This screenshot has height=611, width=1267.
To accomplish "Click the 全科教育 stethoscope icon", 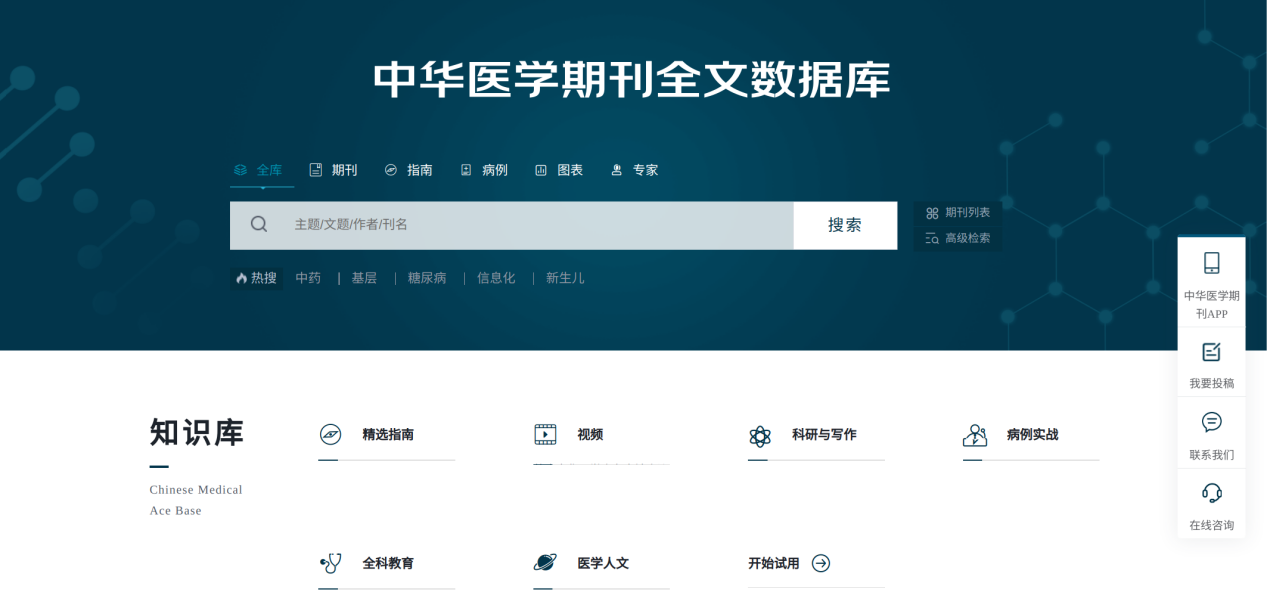I will tap(330, 563).
